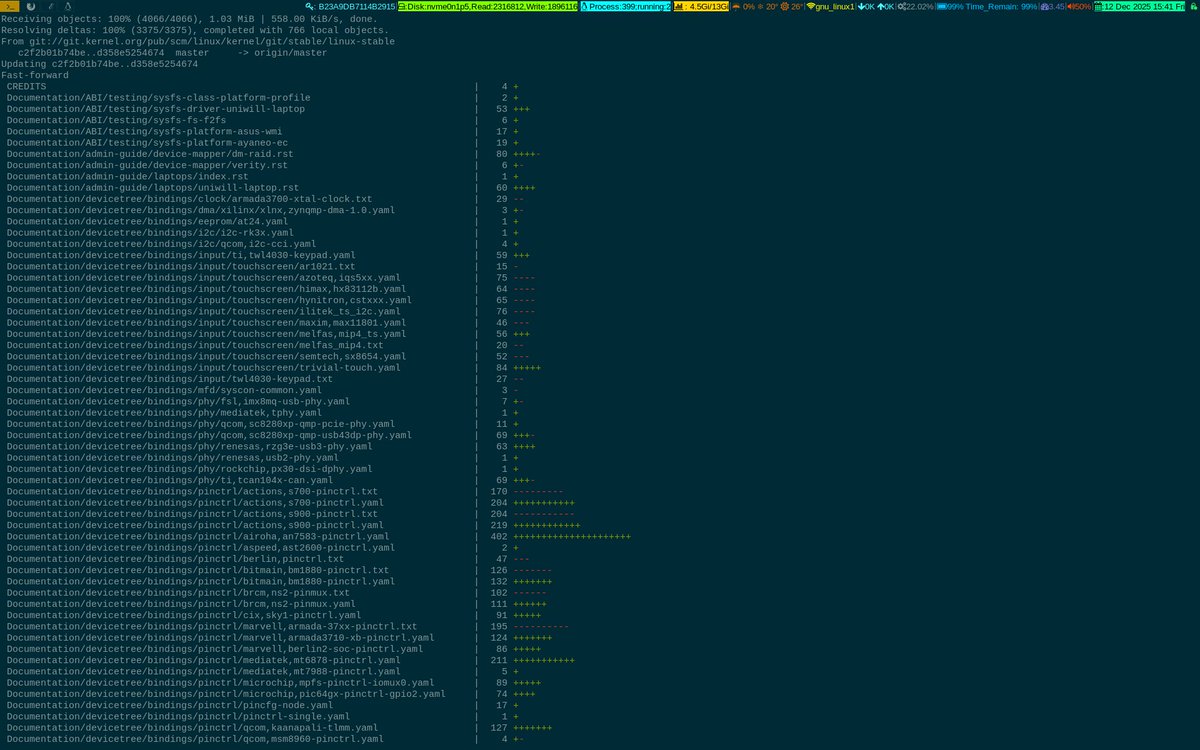The height and width of the screenshot is (750, 1200).
Task: Click the 'Updating c2f2b01b74be..d358e5254674' line
Action: click(100, 64)
